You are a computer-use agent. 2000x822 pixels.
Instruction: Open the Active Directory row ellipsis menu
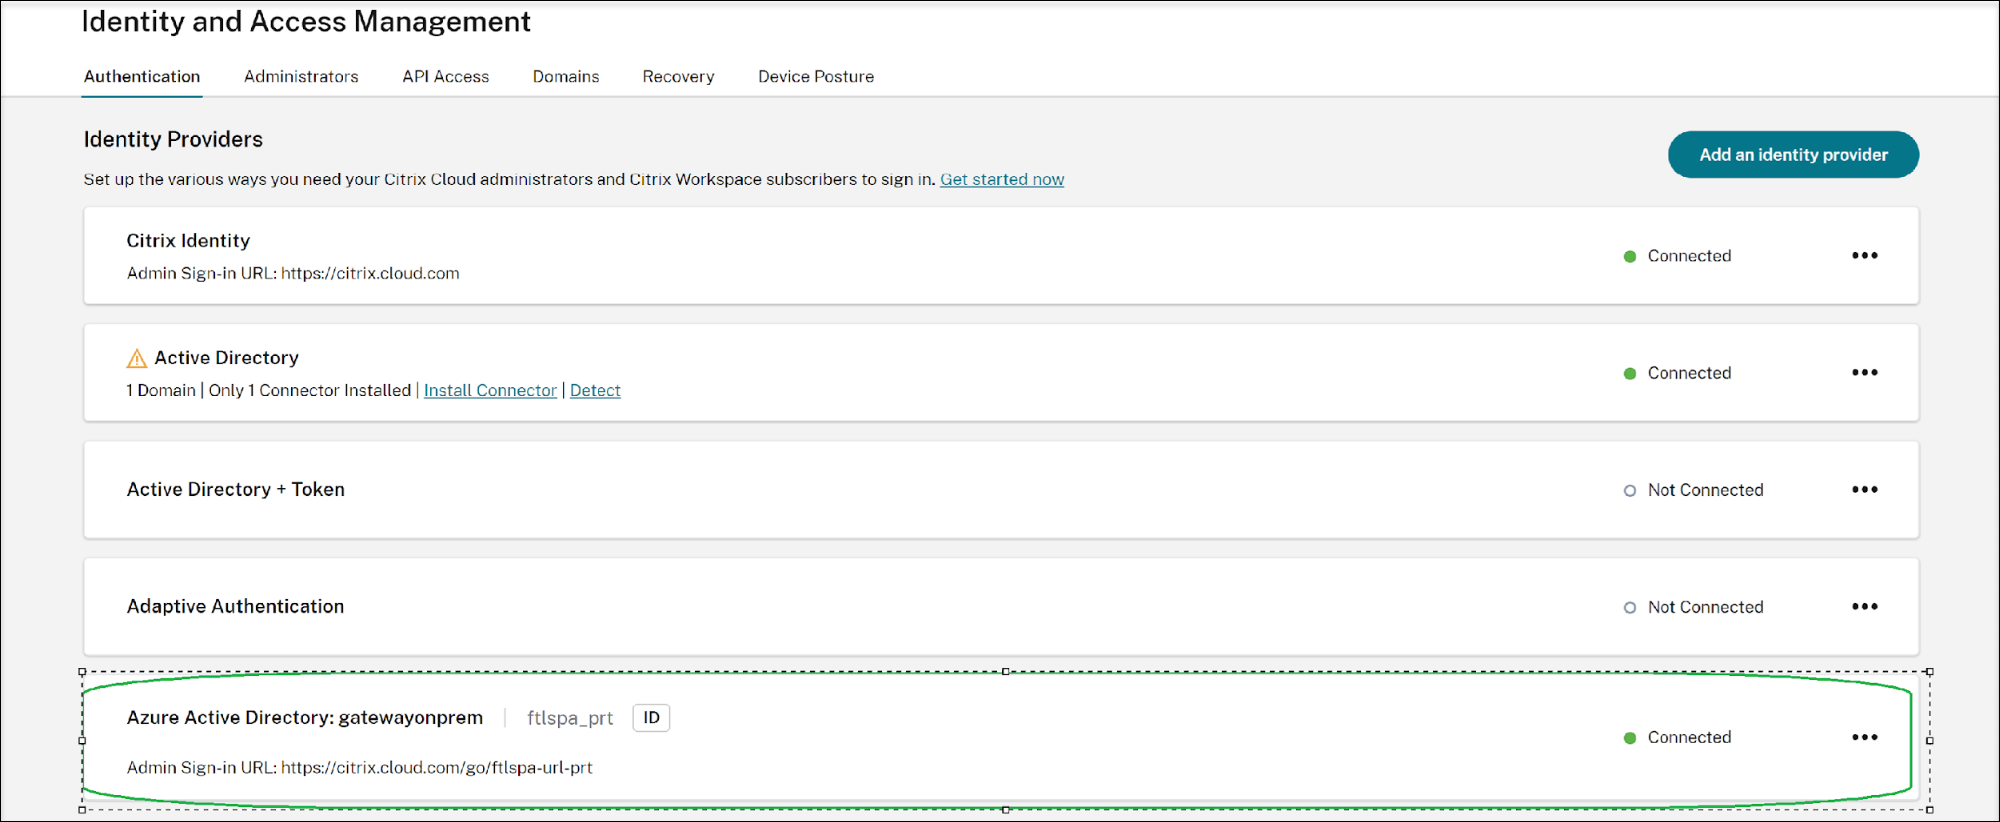pyautogui.click(x=1864, y=373)
